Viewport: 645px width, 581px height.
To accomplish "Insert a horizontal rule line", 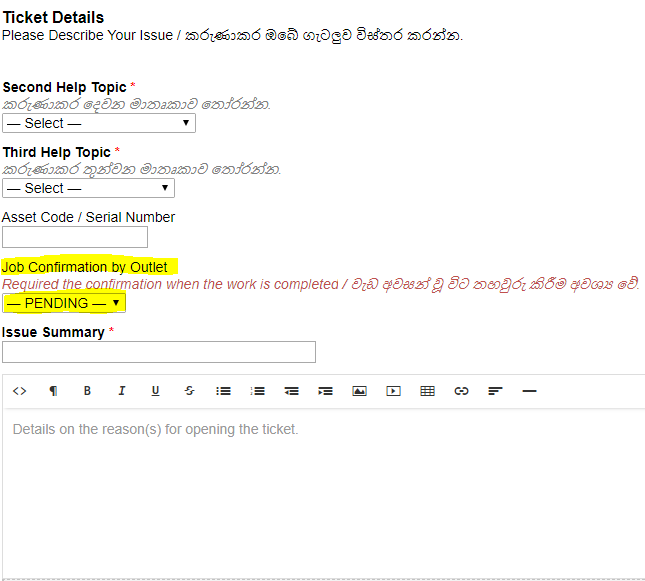I will coord(529,391).
